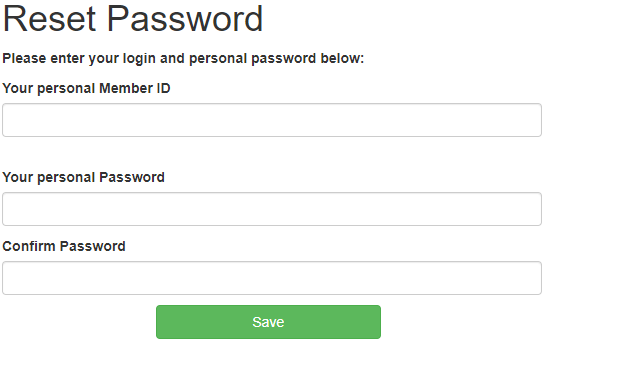Click the white 'Save' text on the green button
Viewport: 643px width, 366px height.
tap(268, 322)
